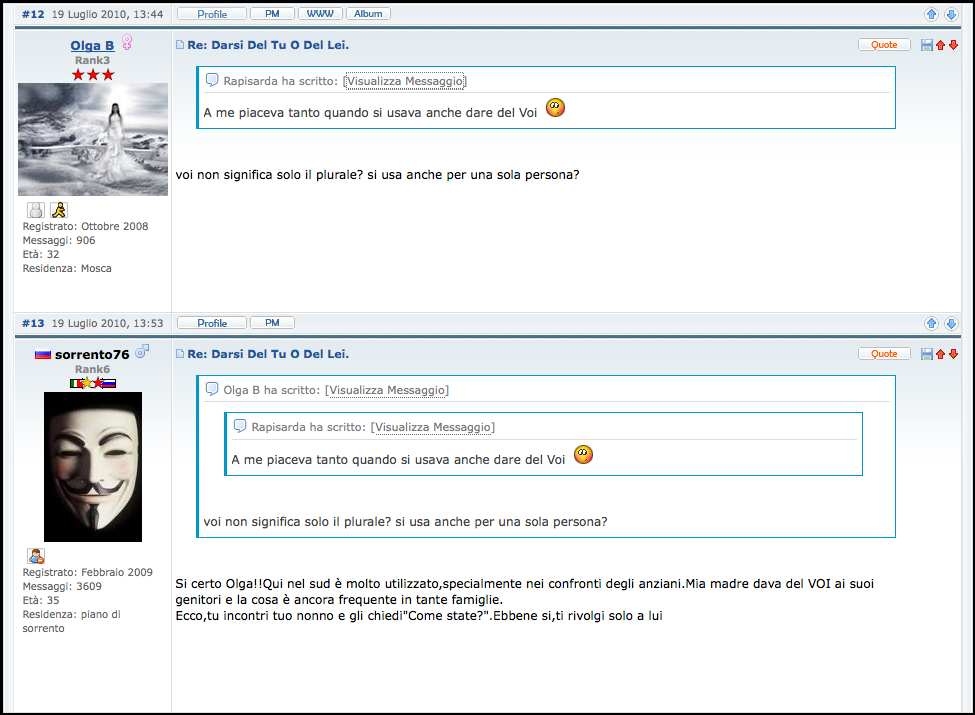Open Olga B's WWW website button

(320, 14)
